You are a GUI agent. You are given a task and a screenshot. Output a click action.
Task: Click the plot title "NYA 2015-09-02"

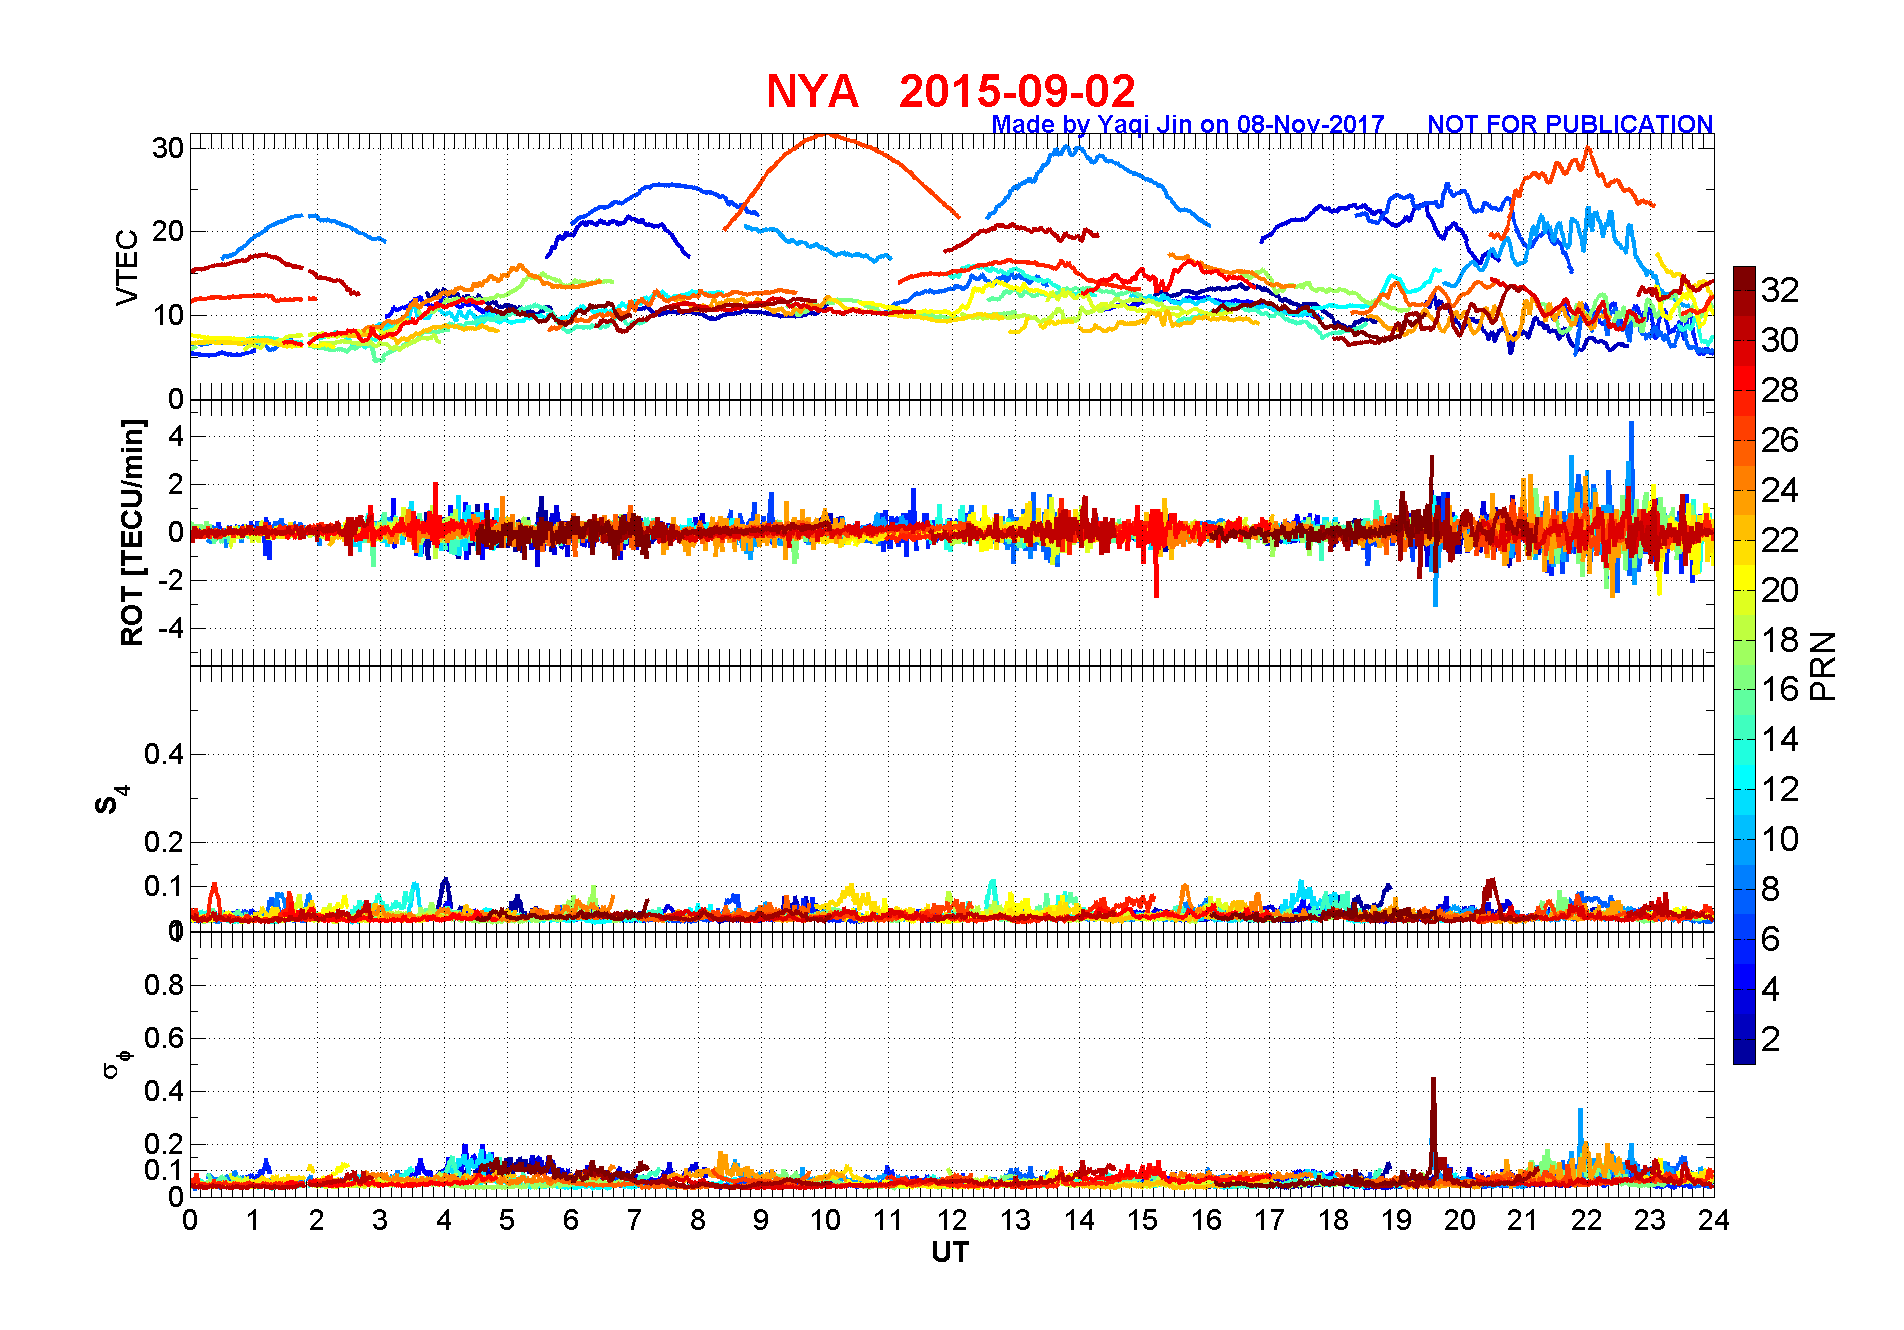pos(950,92)
